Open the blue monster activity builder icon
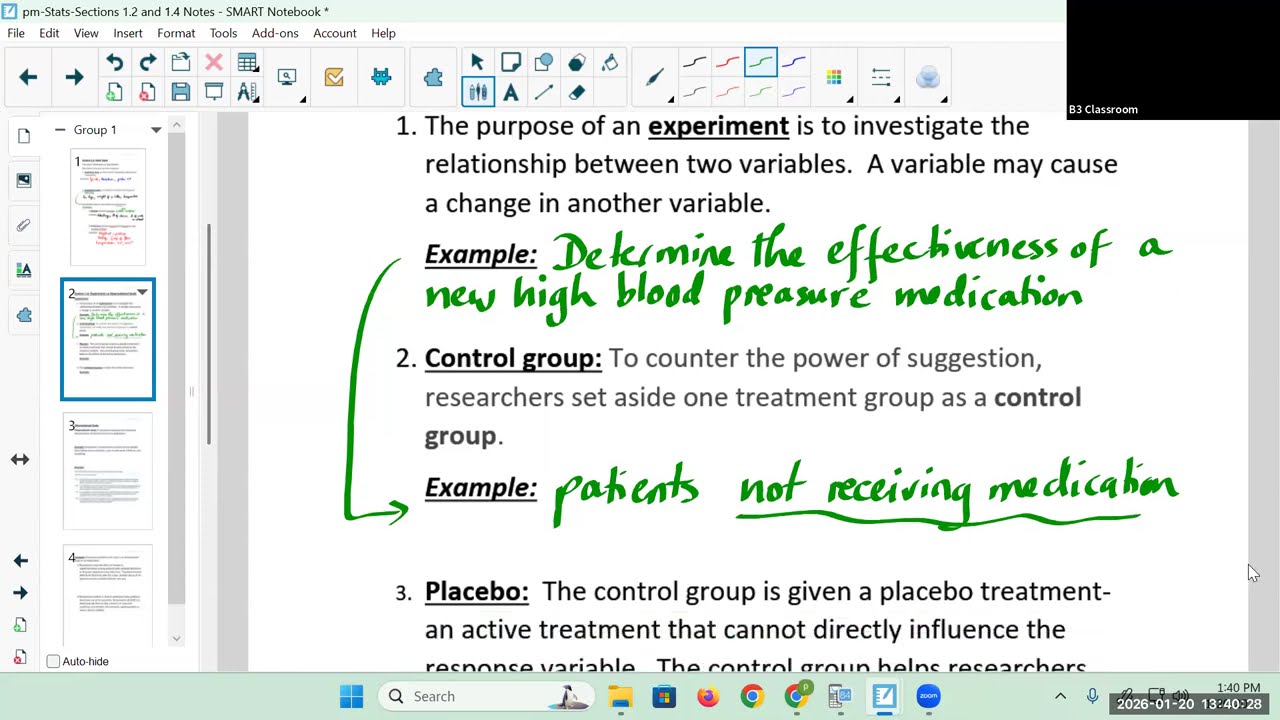This screenshot has height=720, width=1280. (x=381, y=77)
